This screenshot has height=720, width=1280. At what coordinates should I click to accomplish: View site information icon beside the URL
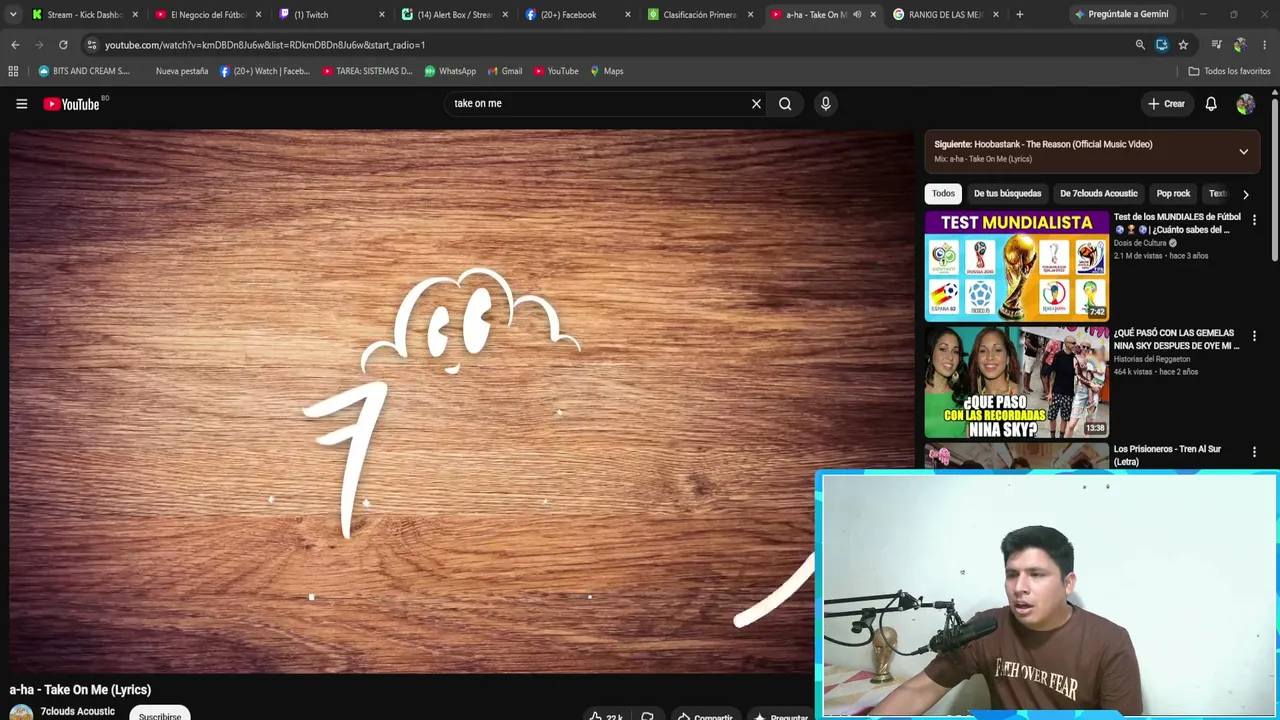pyautogui.click(x=92, y=45)
